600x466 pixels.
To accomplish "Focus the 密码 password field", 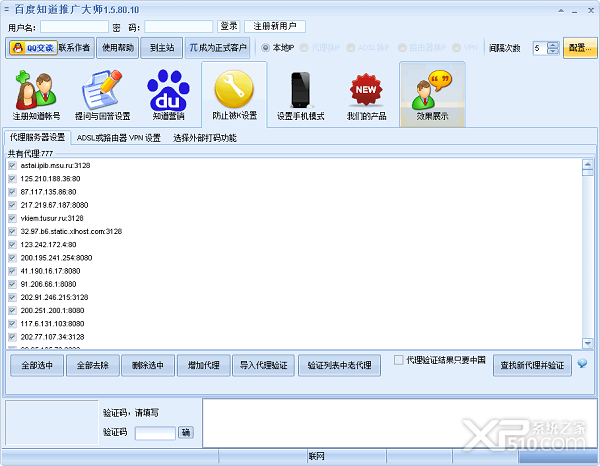I will [x=178, y=26].
